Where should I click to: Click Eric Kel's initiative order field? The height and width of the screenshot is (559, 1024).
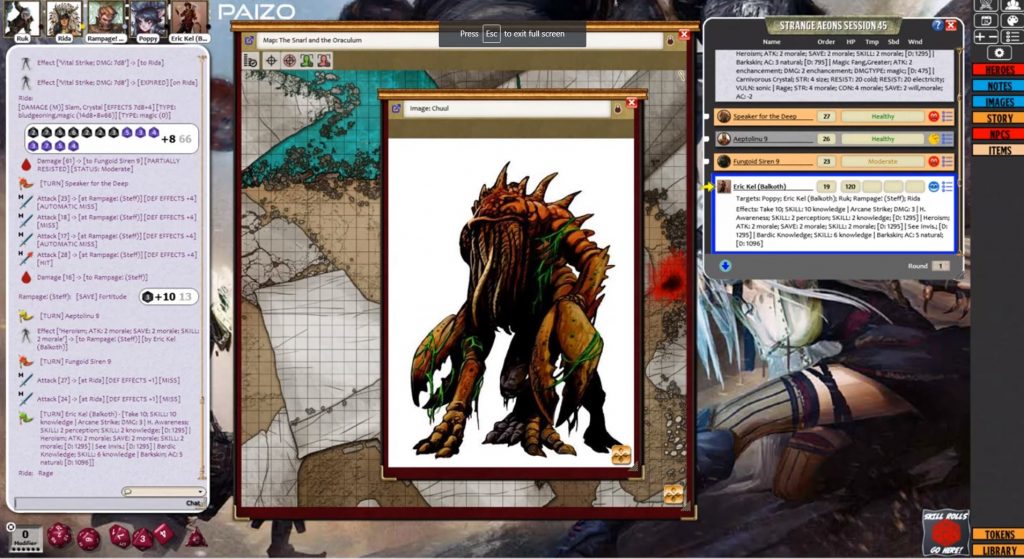pos(826,186)
